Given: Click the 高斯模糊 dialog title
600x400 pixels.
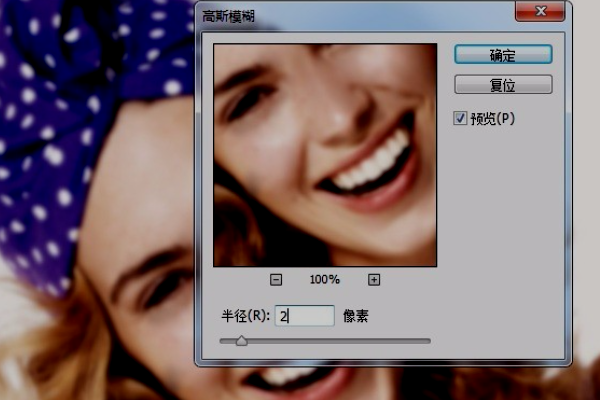Looking at the screenshot, I should [x=228, y=16].
